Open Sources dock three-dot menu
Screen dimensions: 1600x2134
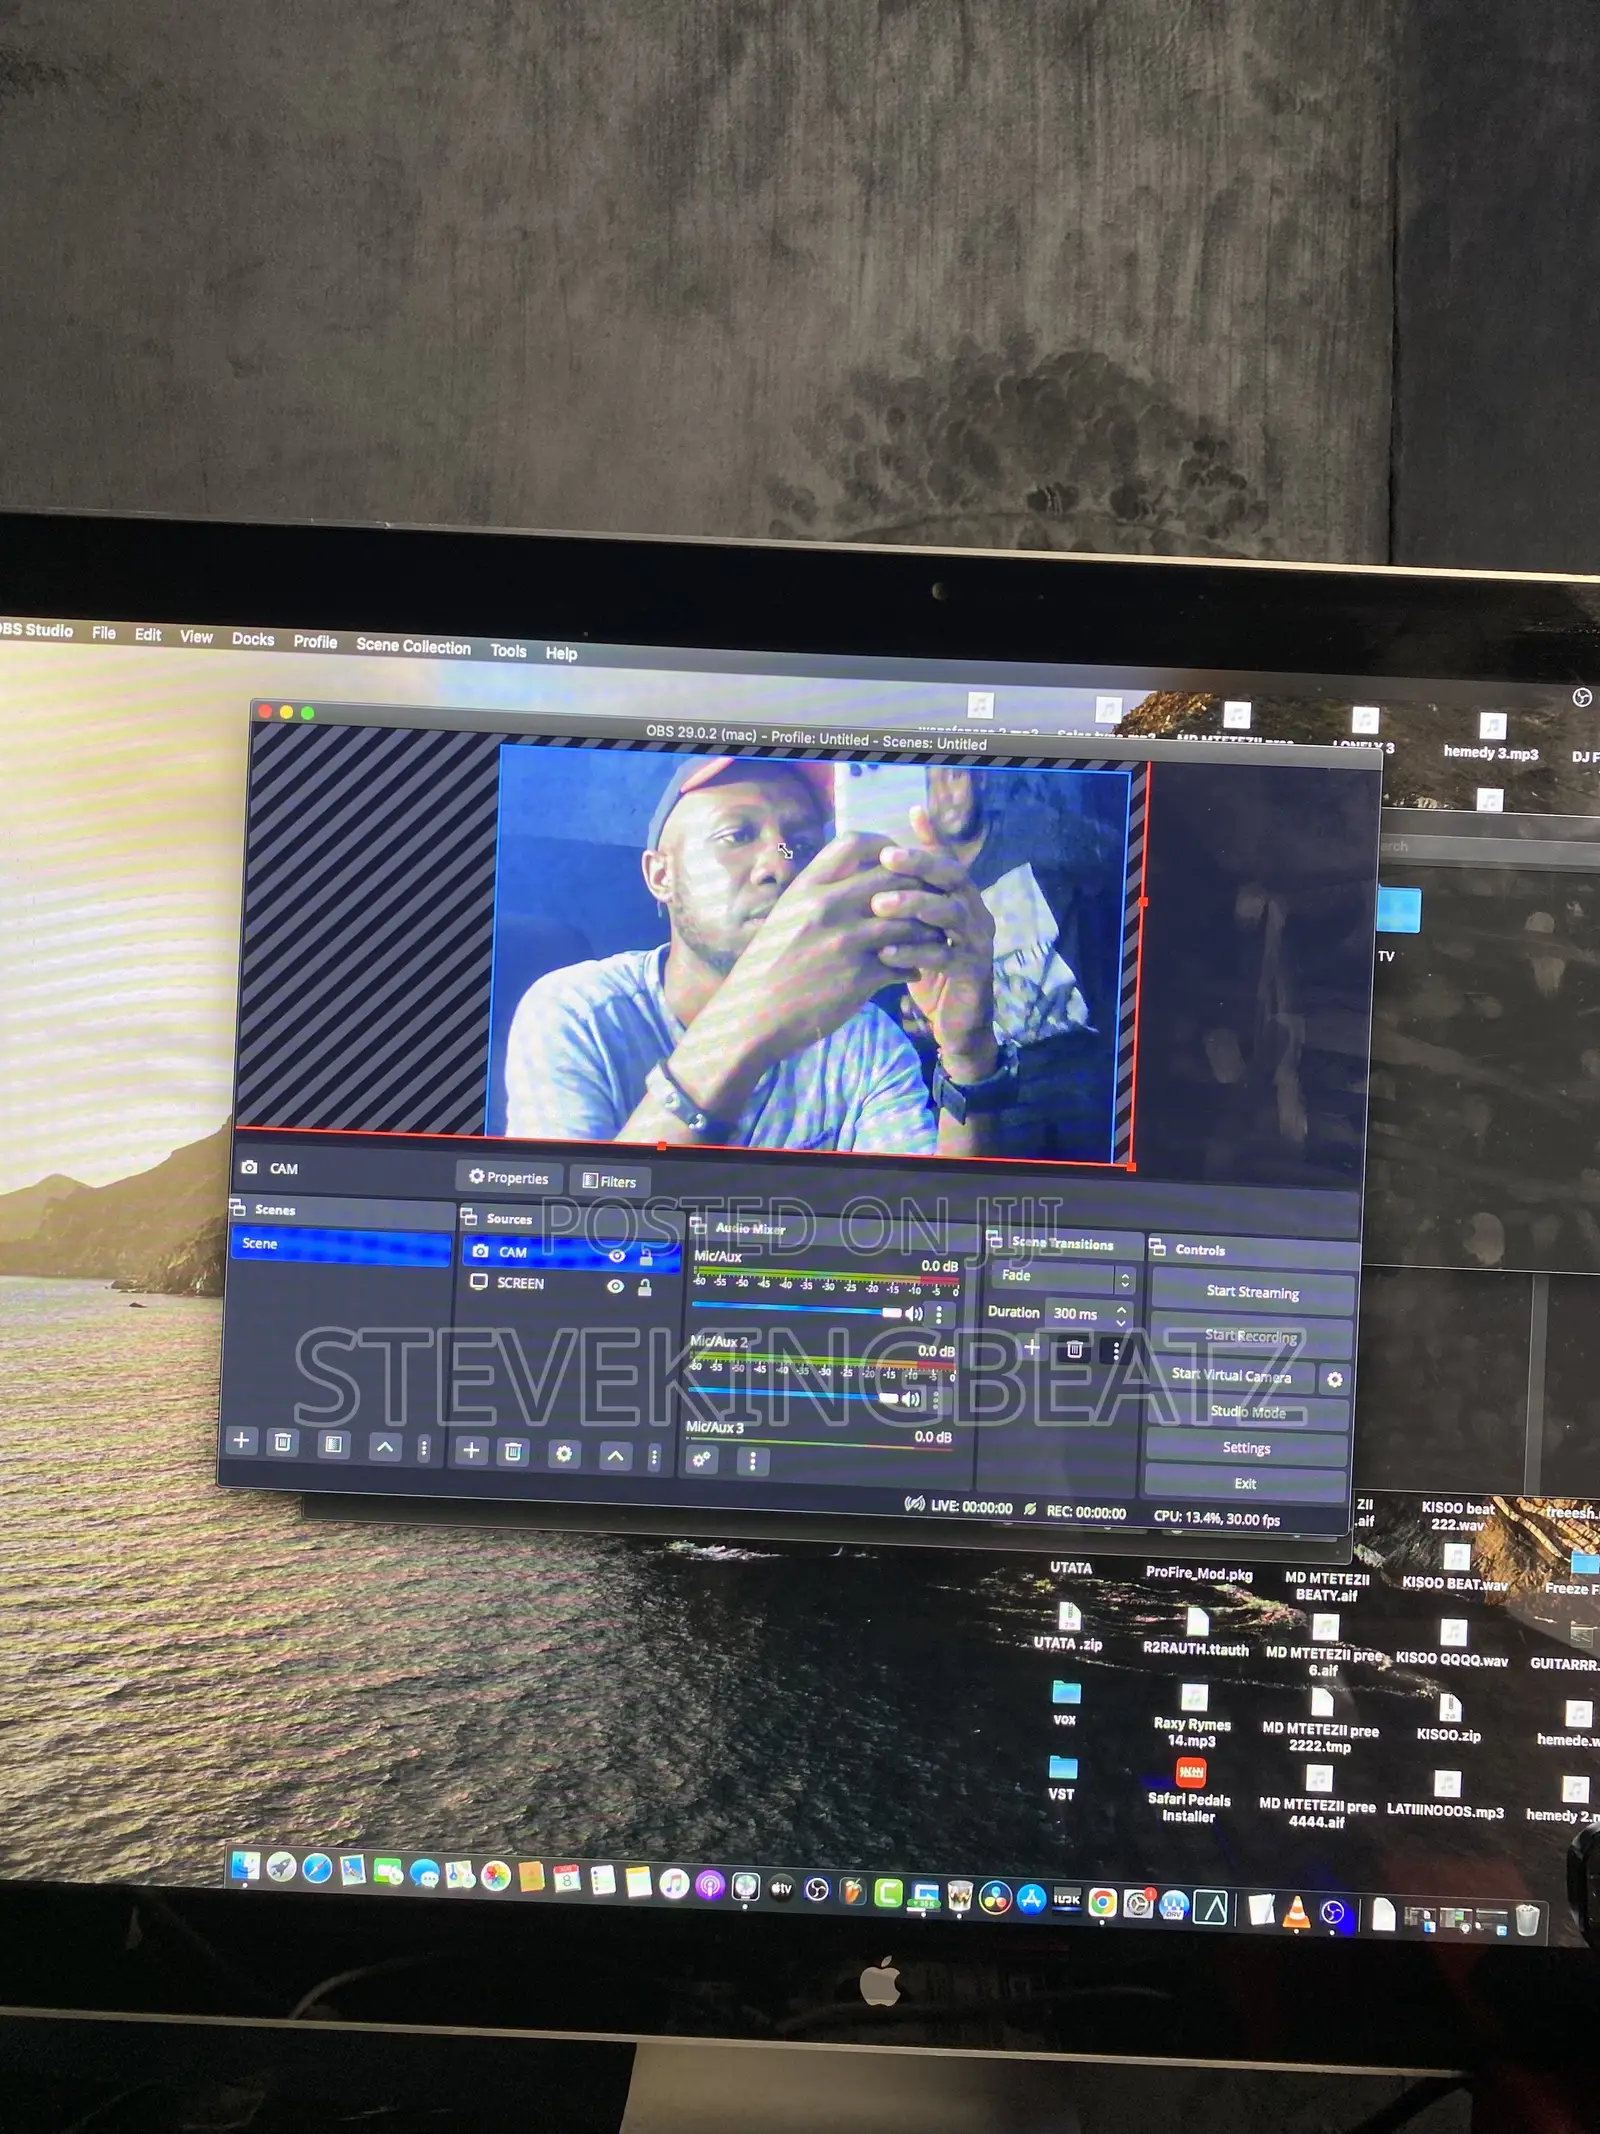[654, 1458]
